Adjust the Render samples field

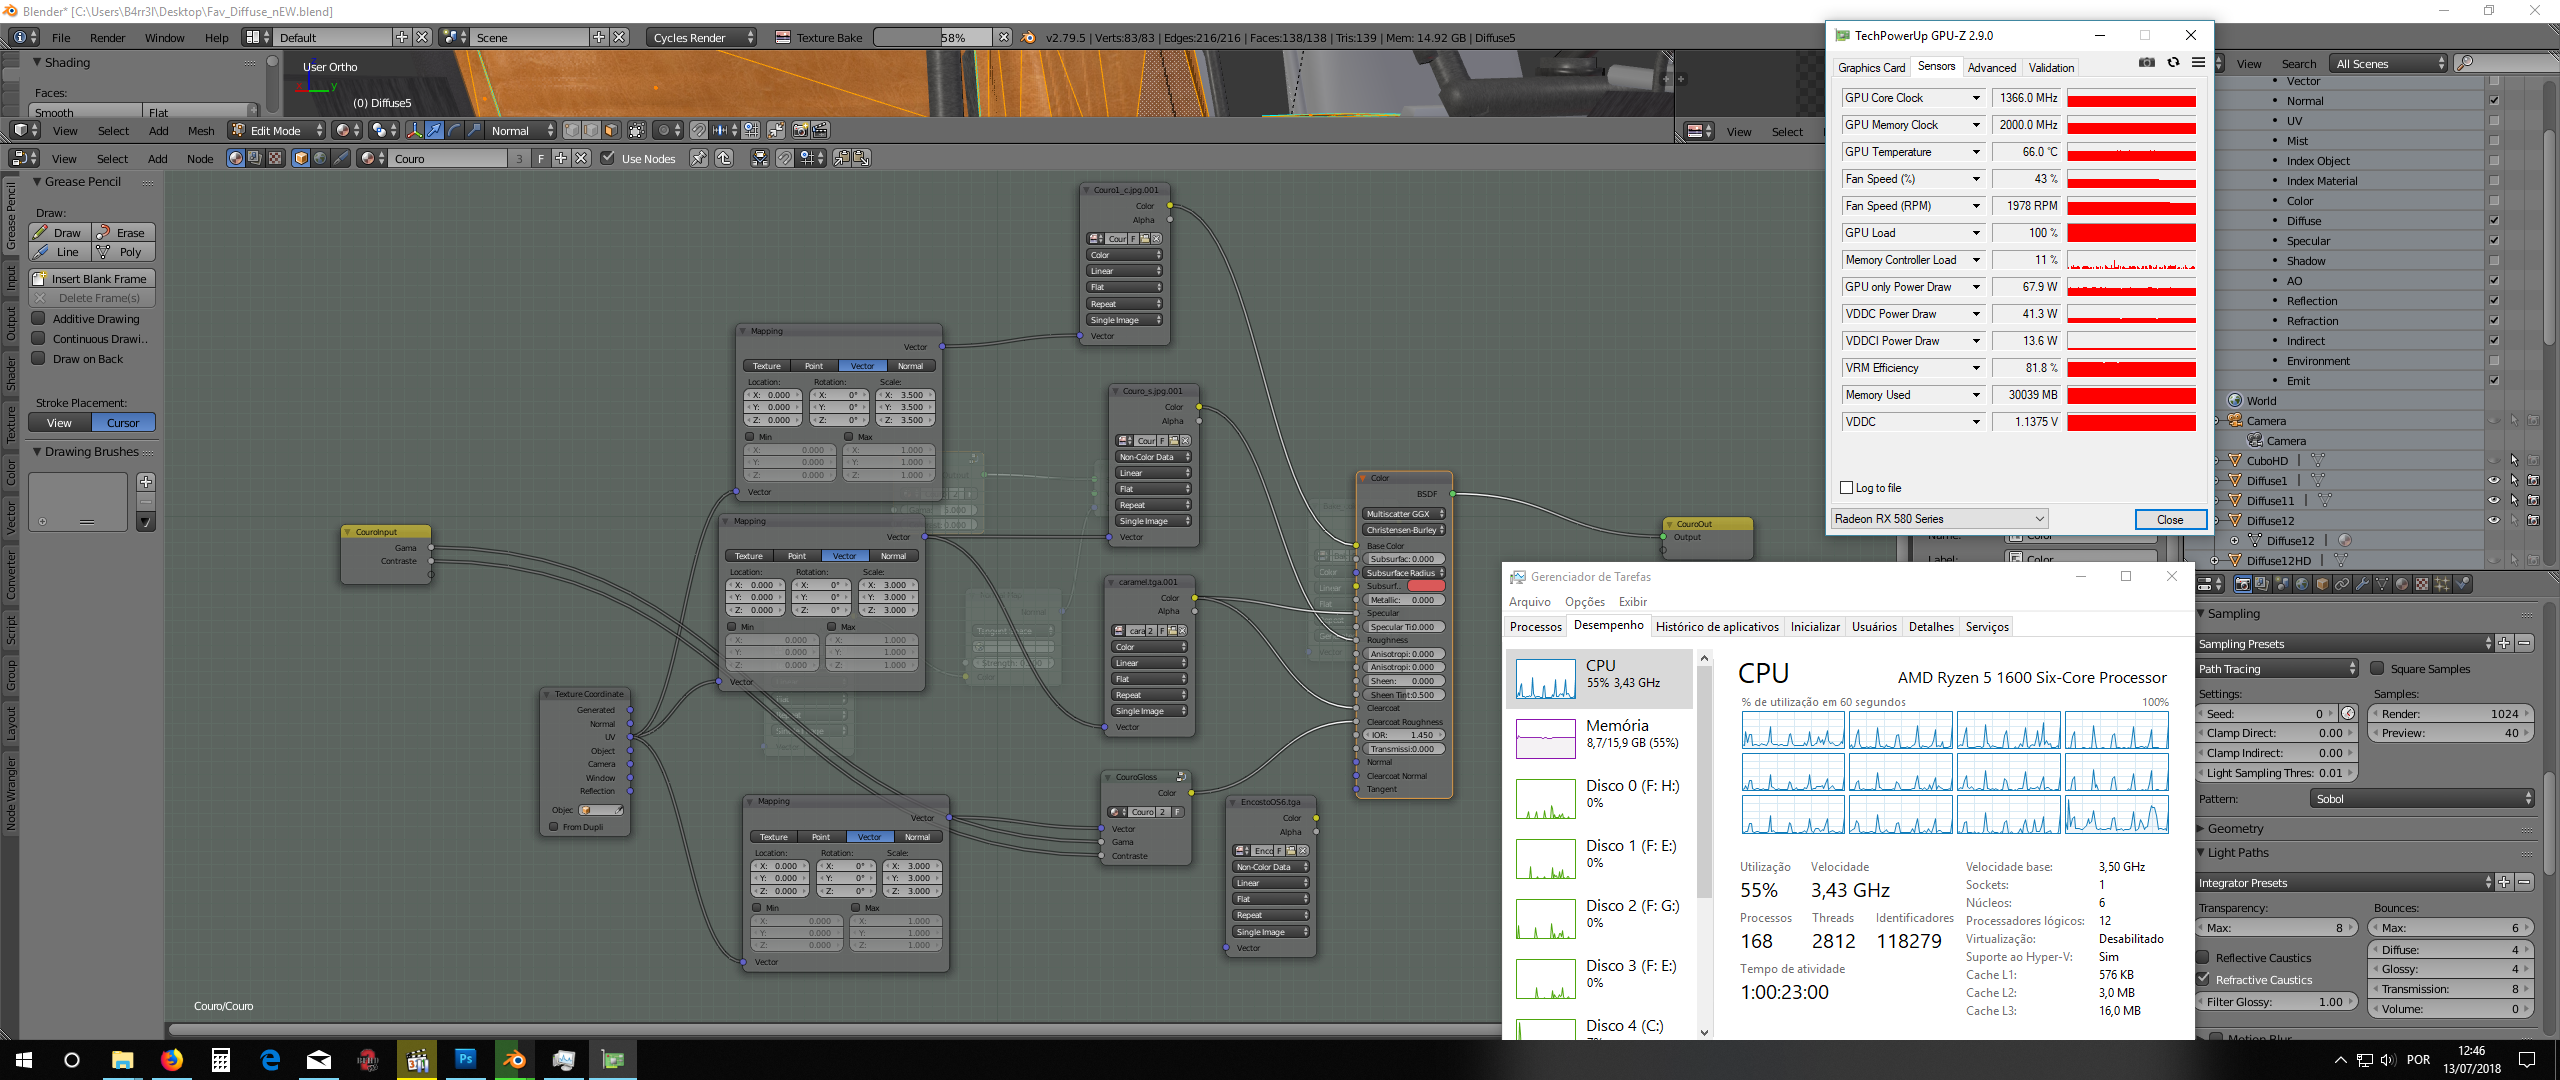click(2452, 714)
